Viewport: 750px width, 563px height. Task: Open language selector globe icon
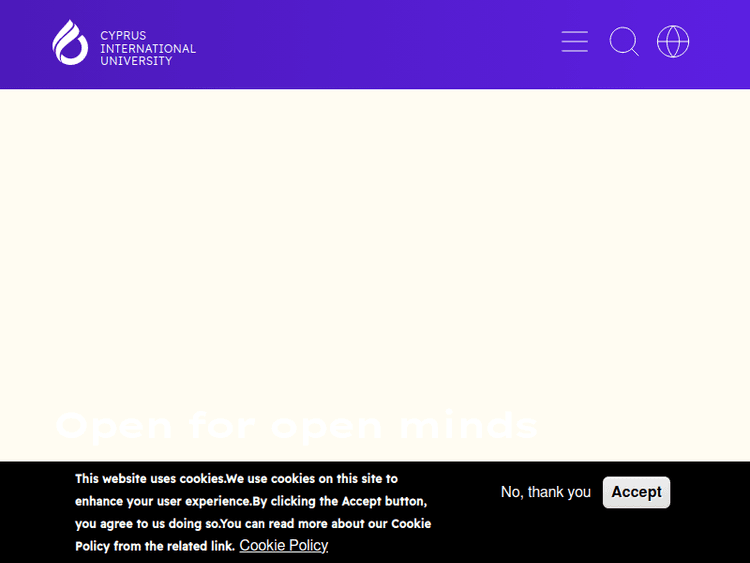(673, 42)
